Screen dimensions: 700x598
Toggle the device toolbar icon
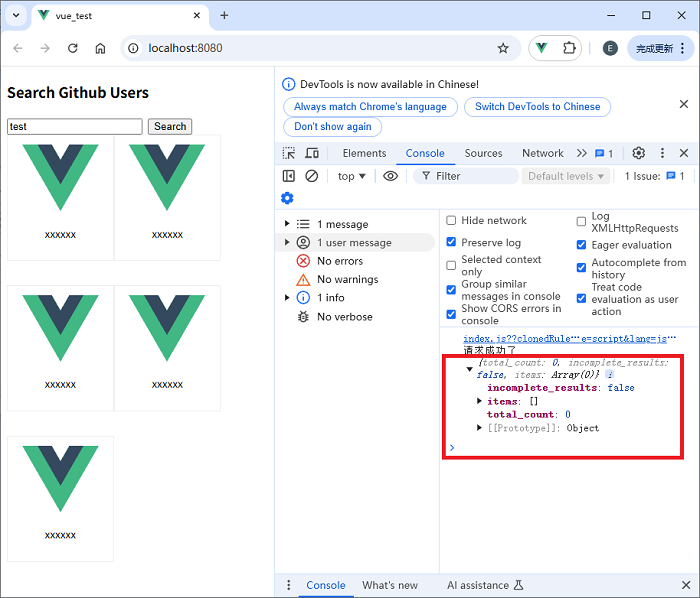pos(312,153)
